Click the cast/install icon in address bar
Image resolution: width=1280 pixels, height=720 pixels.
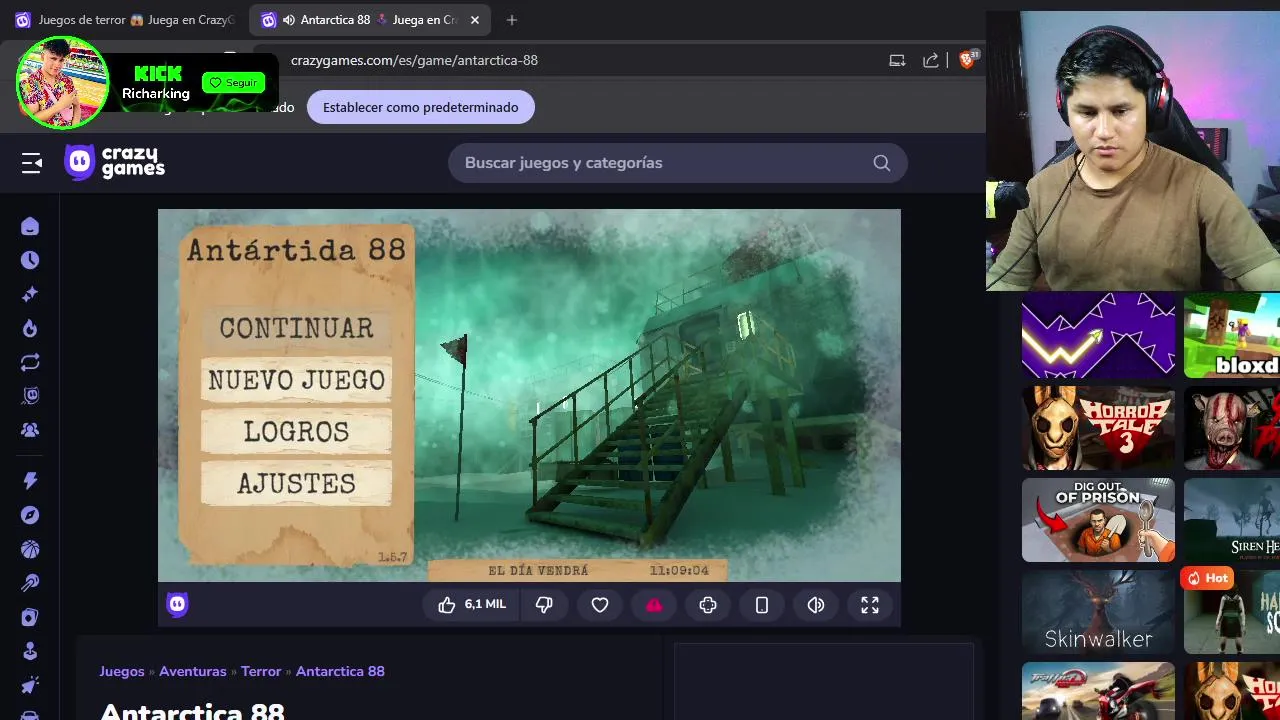[897, 60]
